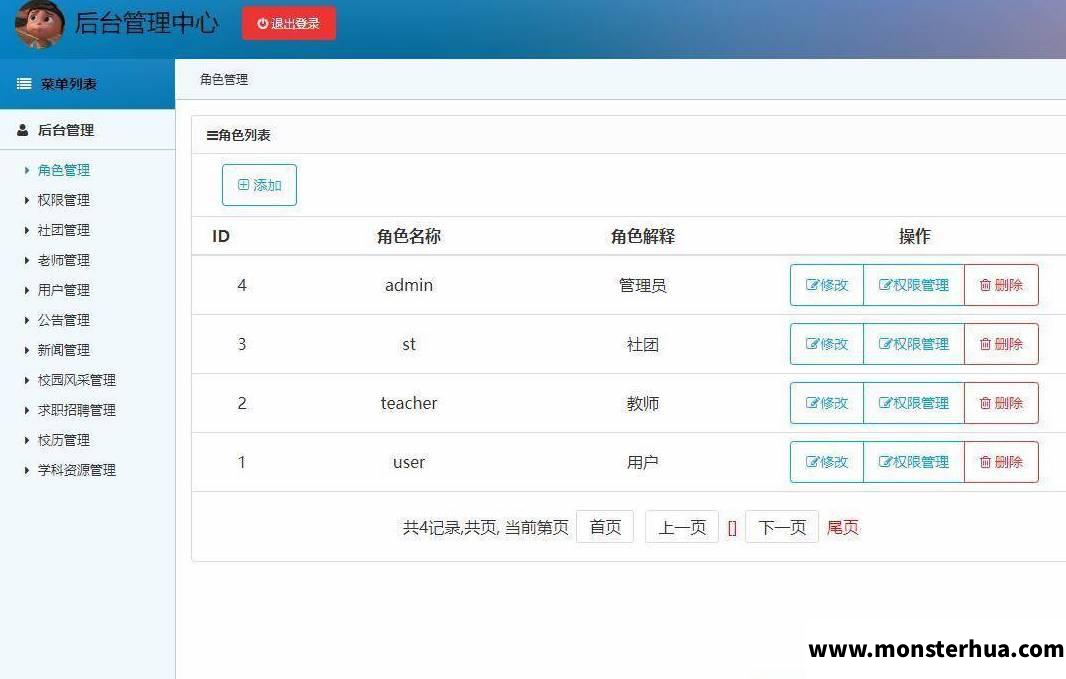Click the arrow beside 权限管理
1066x679 pixels.
[27, 200]
